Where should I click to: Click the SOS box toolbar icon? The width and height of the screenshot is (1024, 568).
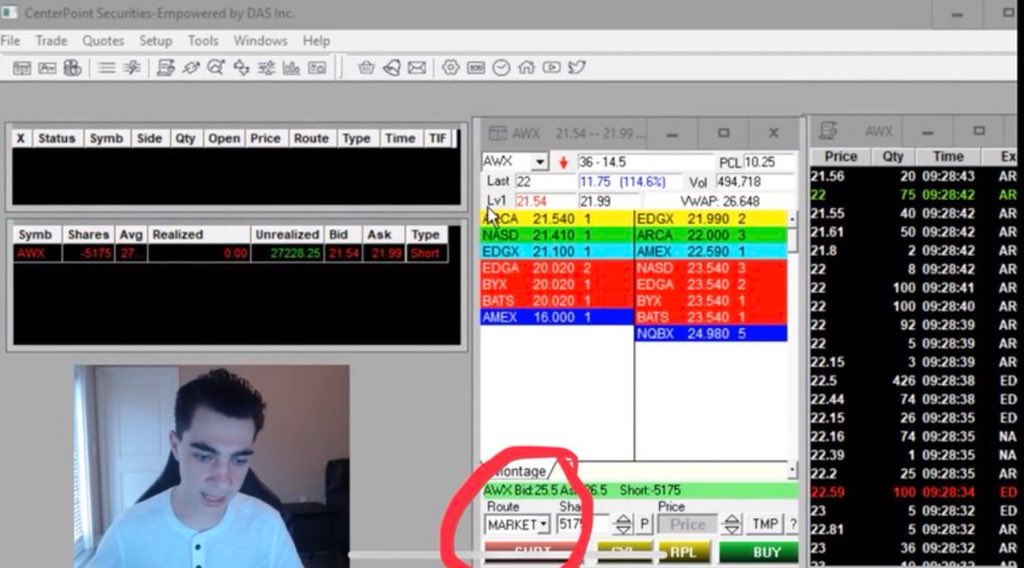[476, 68]
